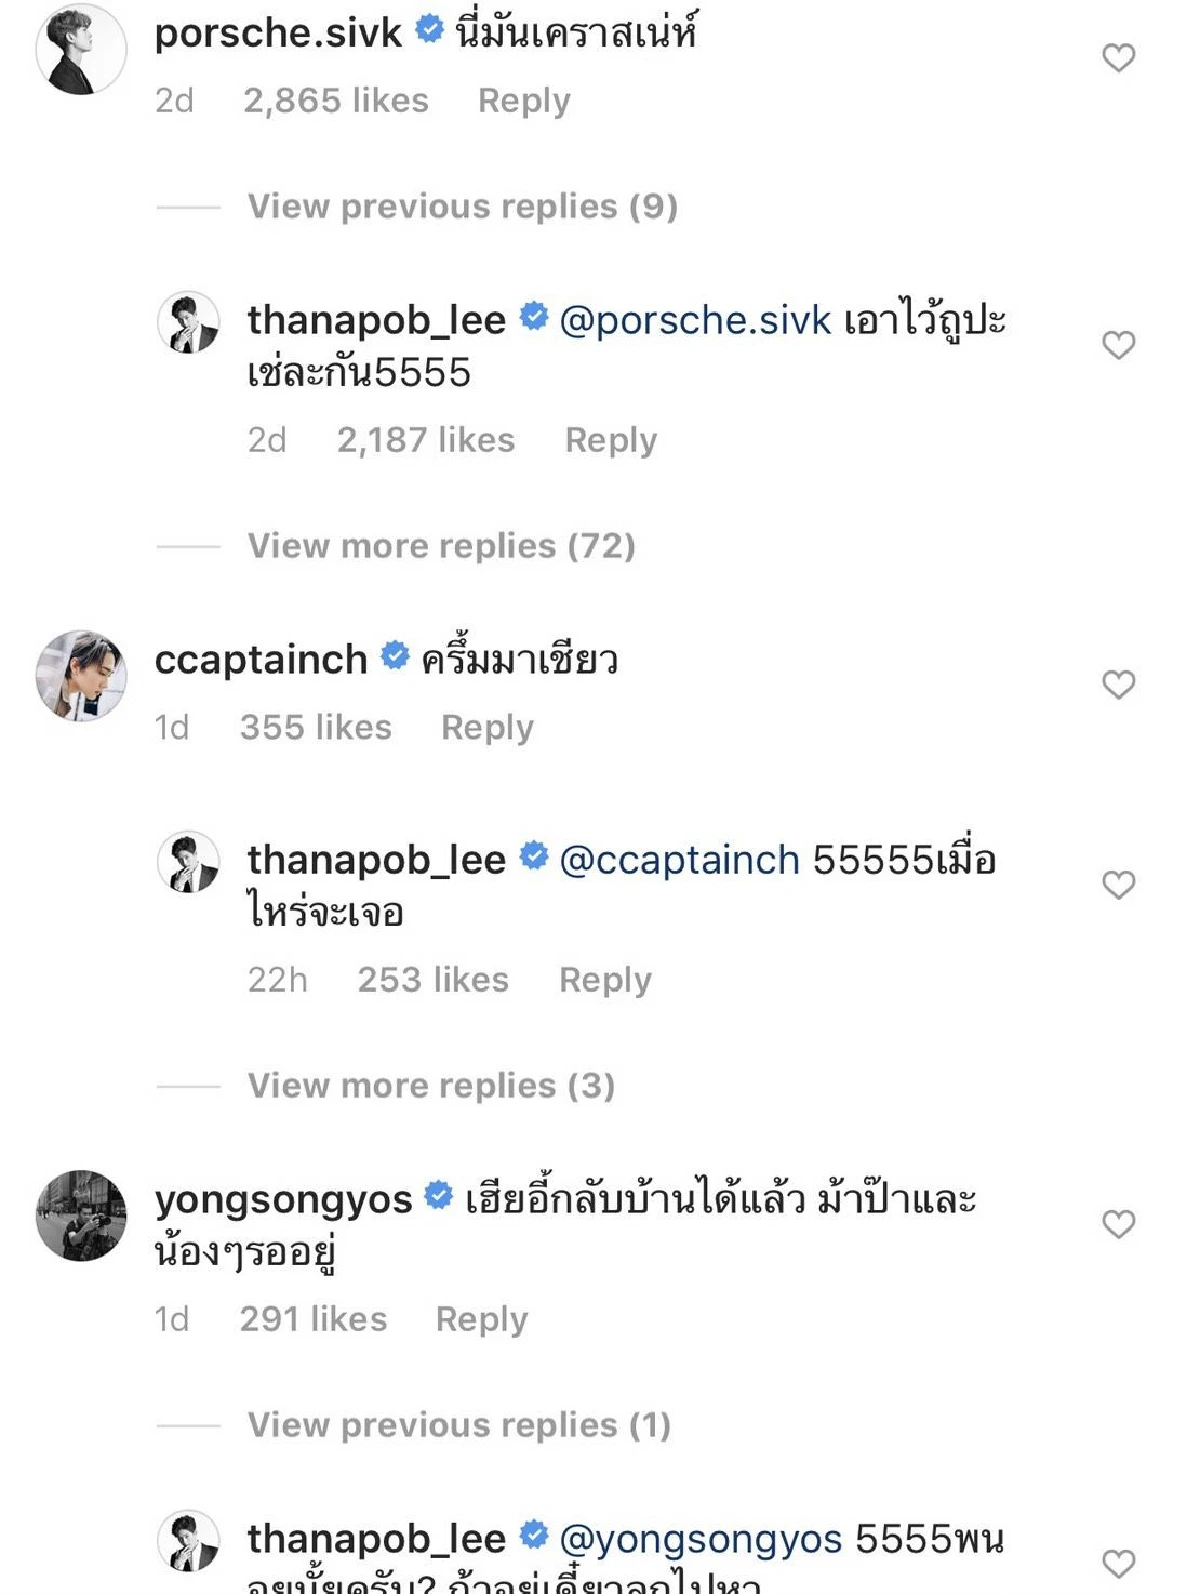Open the @ccaptainch mention link
This screenshot has height=1594, width=1200.
[680, 858]
